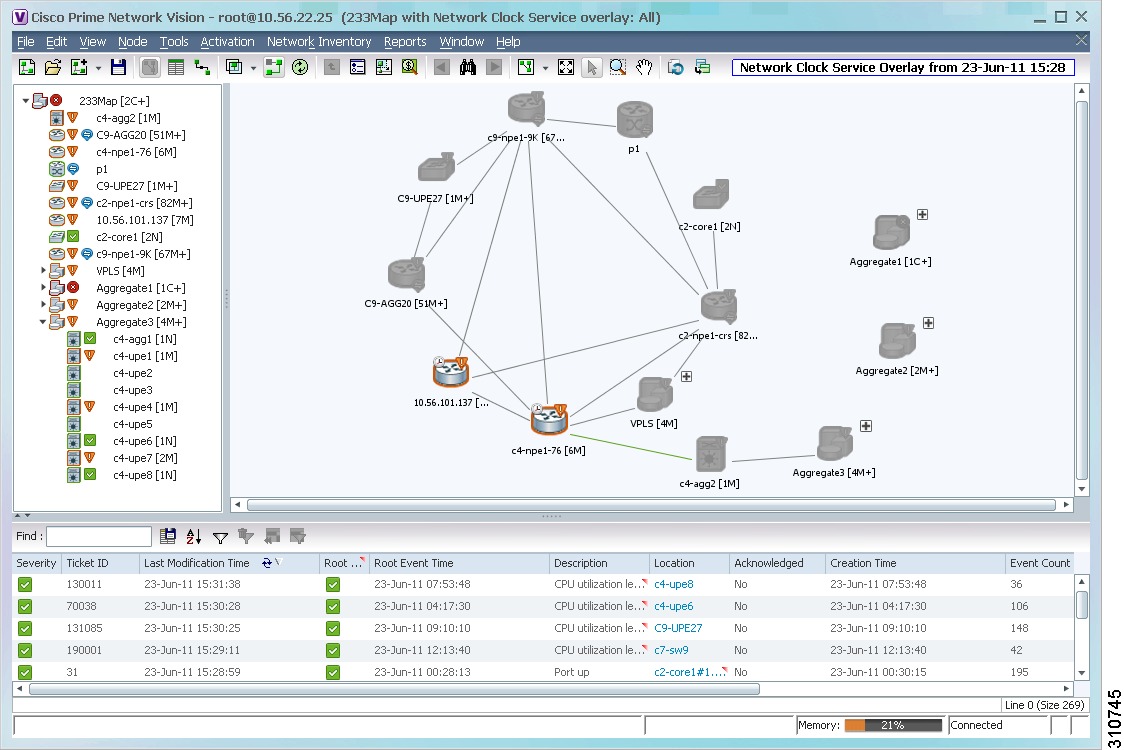Select the c4-upe7 [2M] tree item
1124x750 pixels.
tap(146, 458)
